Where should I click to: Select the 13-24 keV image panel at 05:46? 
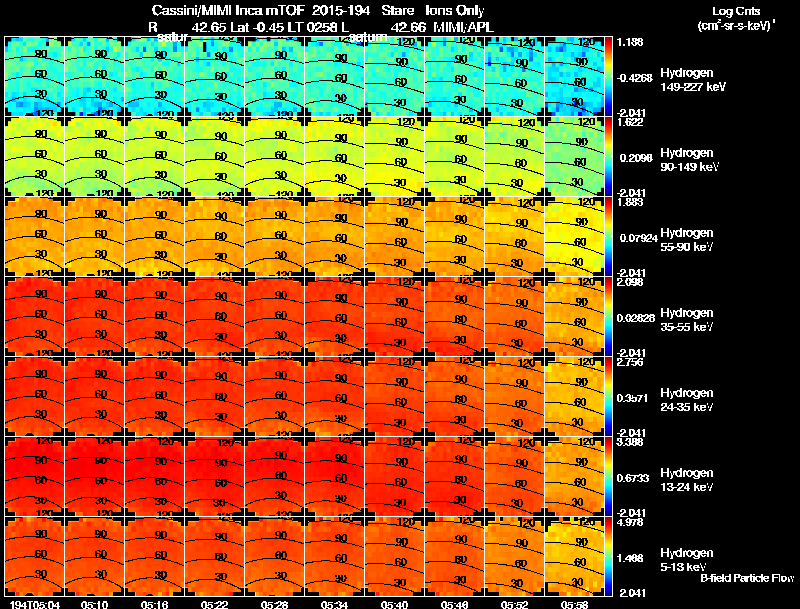click(455, 477)
